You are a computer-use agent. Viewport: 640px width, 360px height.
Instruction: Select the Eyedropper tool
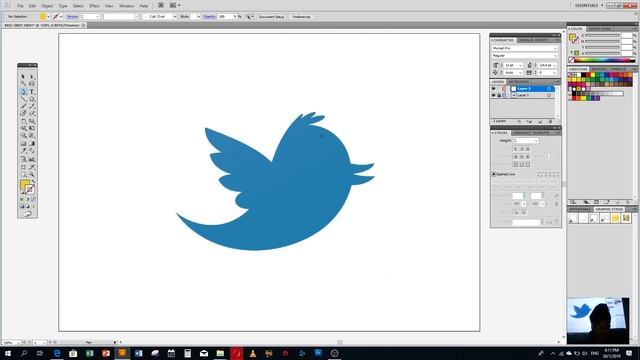[x=23, y=151]
